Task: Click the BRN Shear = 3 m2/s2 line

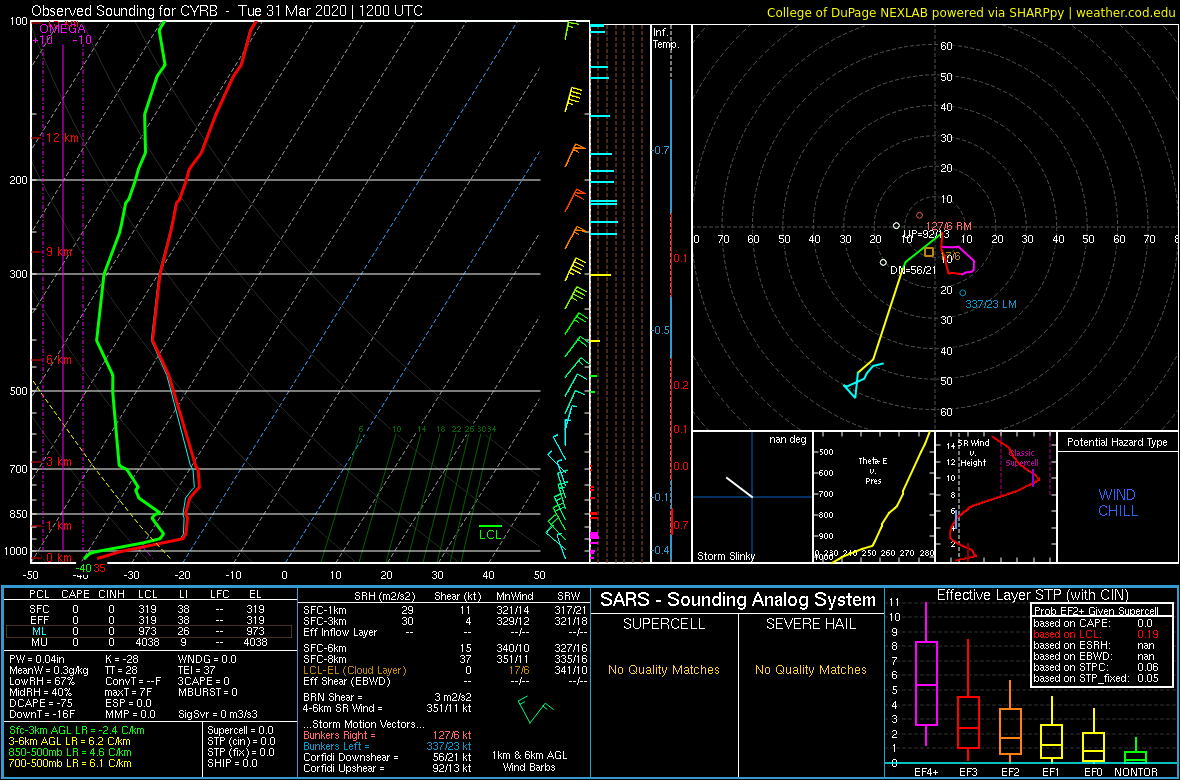Action: point(388,697)
